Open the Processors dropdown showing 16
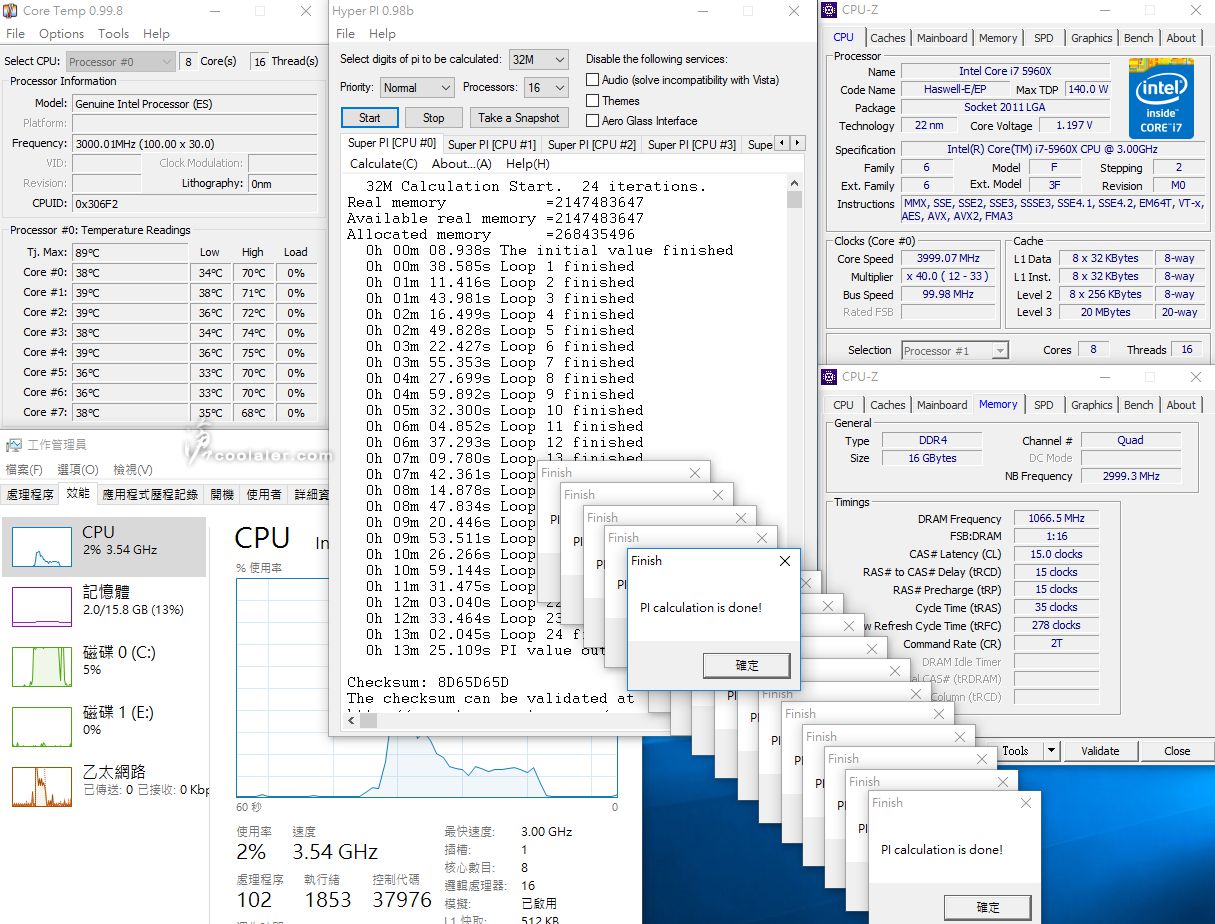Viewport: 1215px width, 924px height. pyautogui.click(x=545, y=88)
